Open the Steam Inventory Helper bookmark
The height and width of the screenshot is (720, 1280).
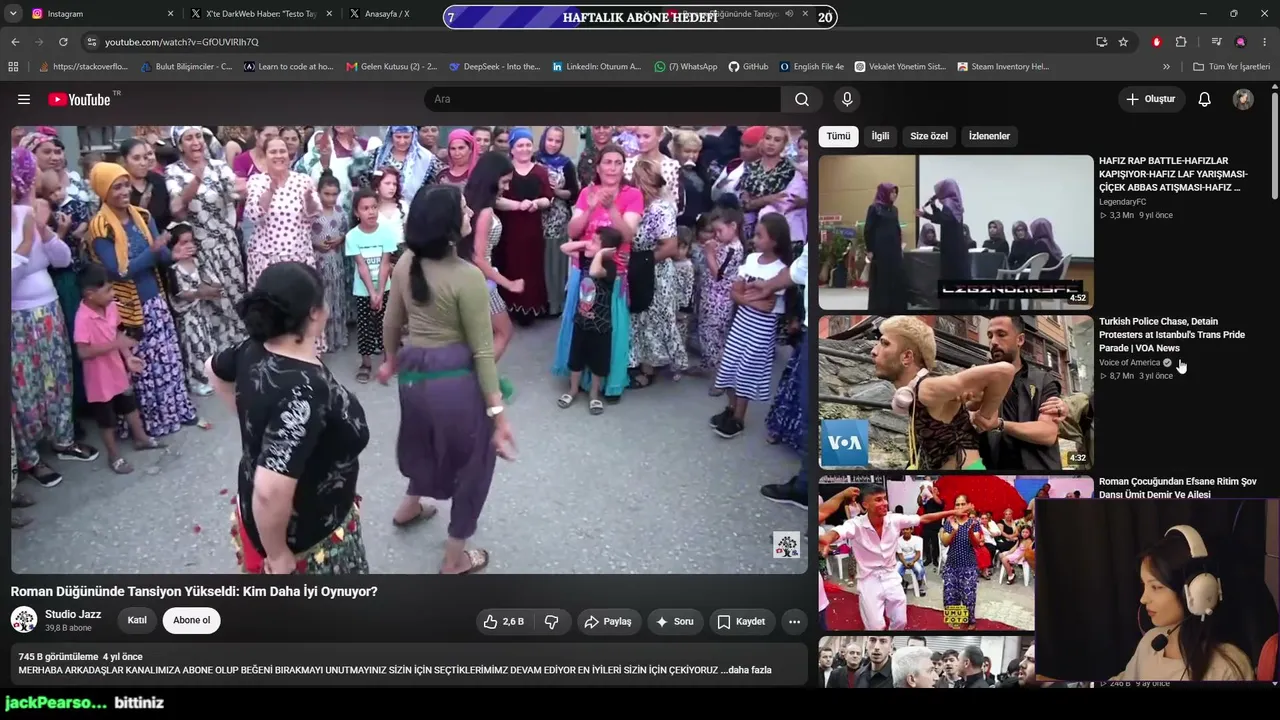click(1003, 67)
